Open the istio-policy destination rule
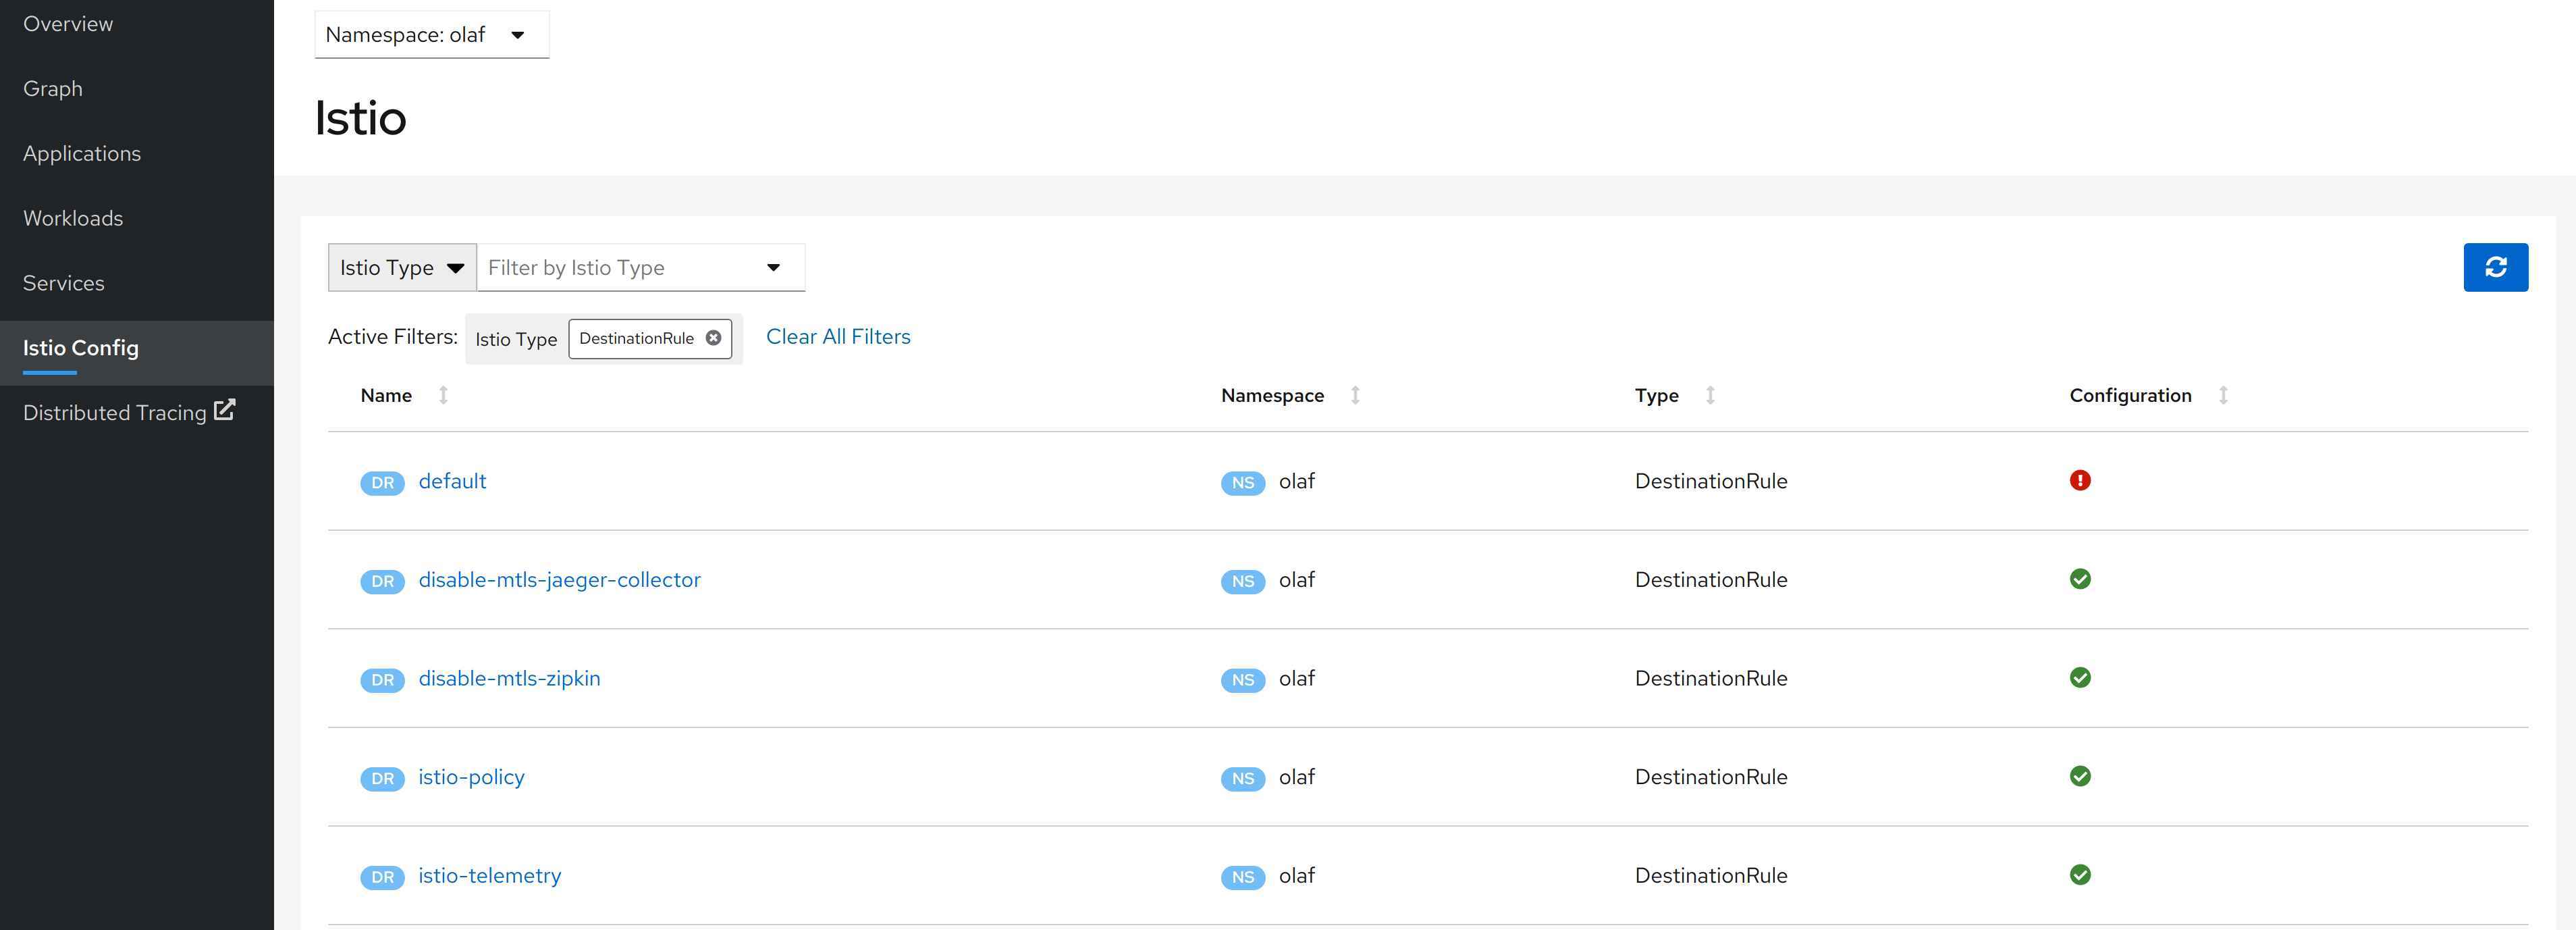The image size is (2576, 930). coord(471,777)
